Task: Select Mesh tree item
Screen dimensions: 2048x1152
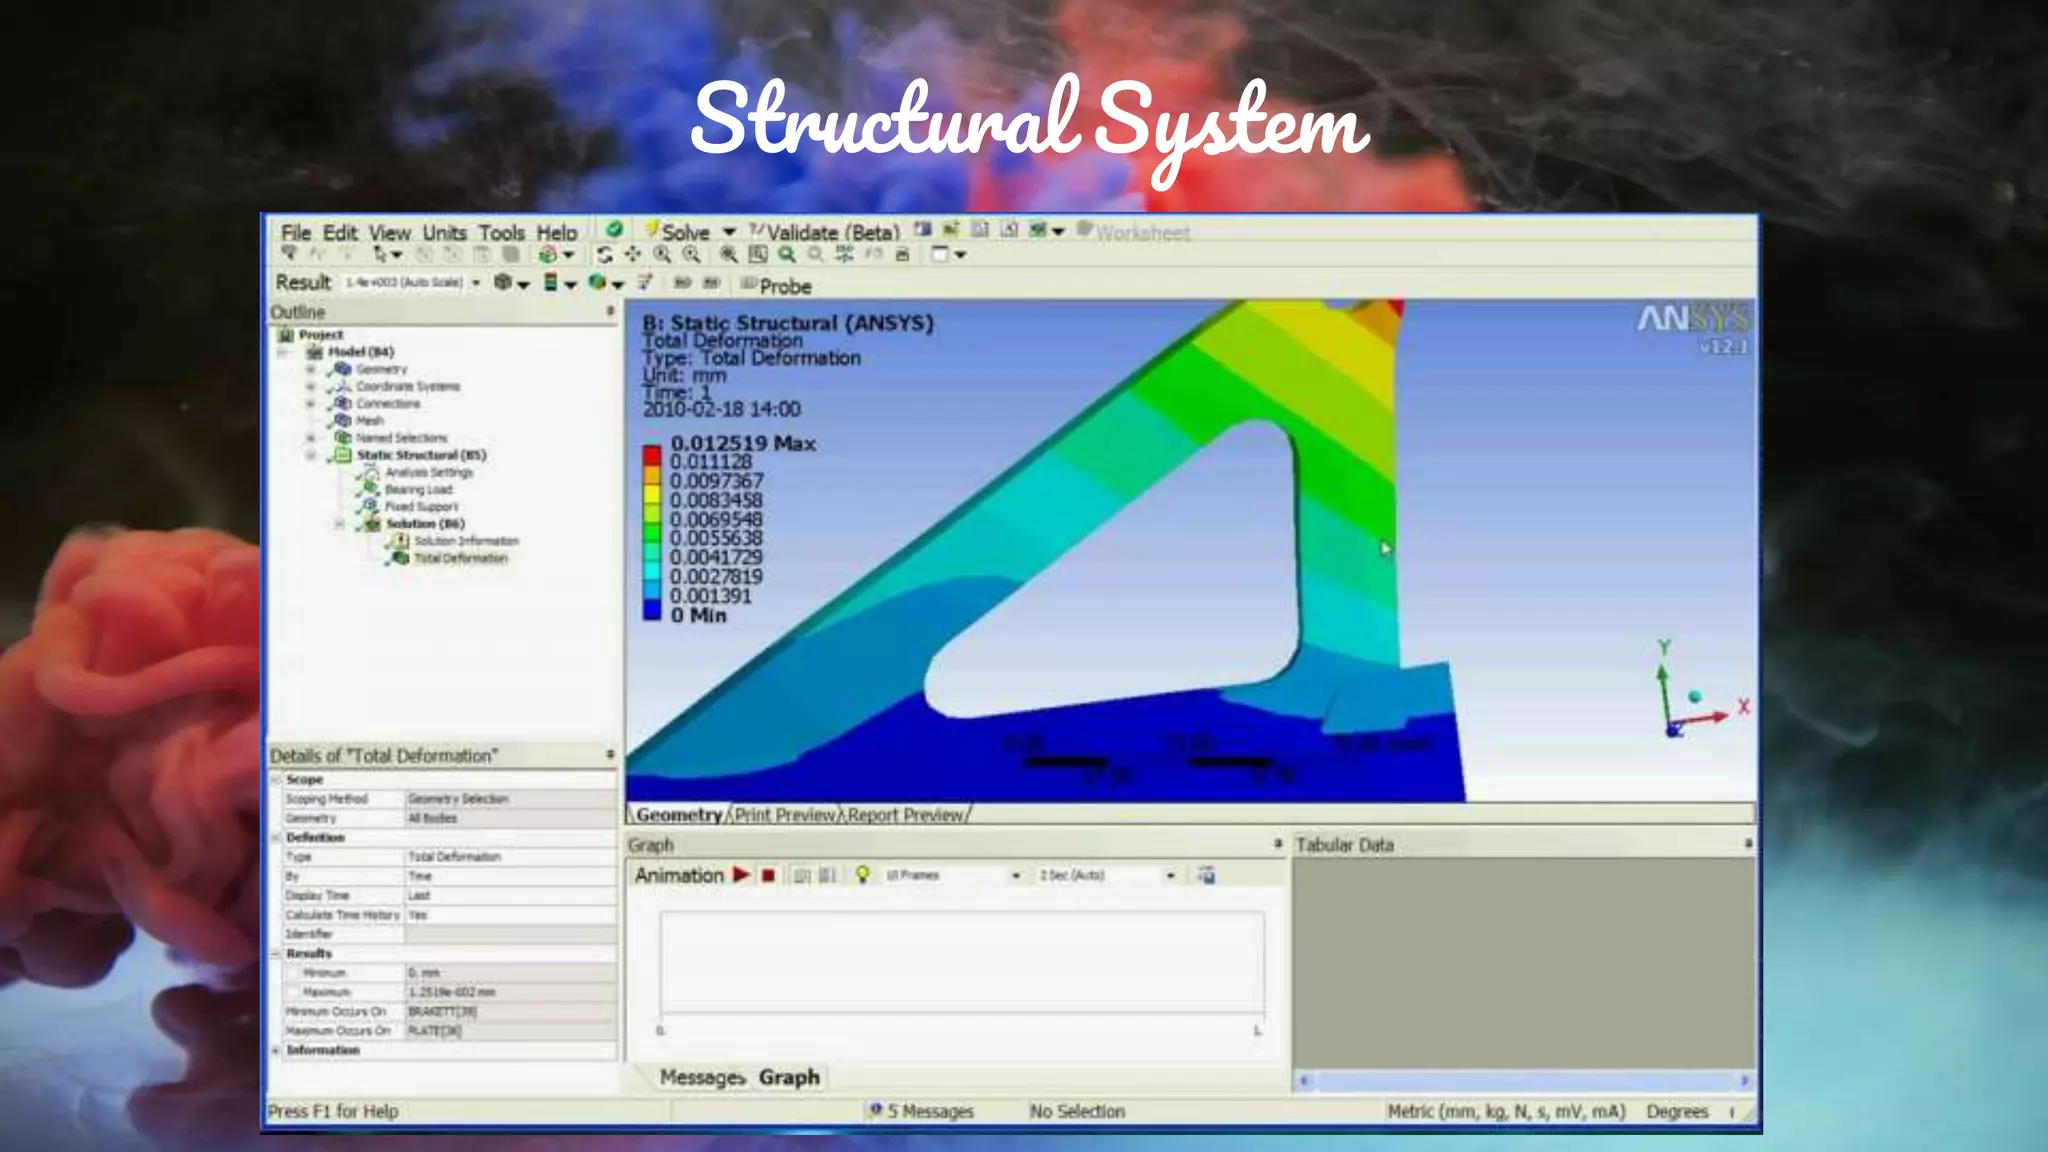Action: [x=370, y=420]
